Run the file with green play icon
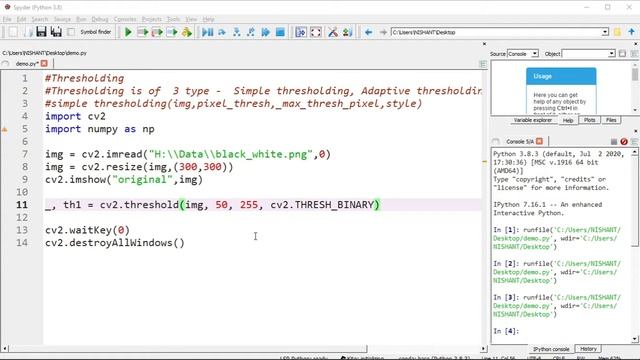Screen dimensions: 640x360 tap(128, 32)
